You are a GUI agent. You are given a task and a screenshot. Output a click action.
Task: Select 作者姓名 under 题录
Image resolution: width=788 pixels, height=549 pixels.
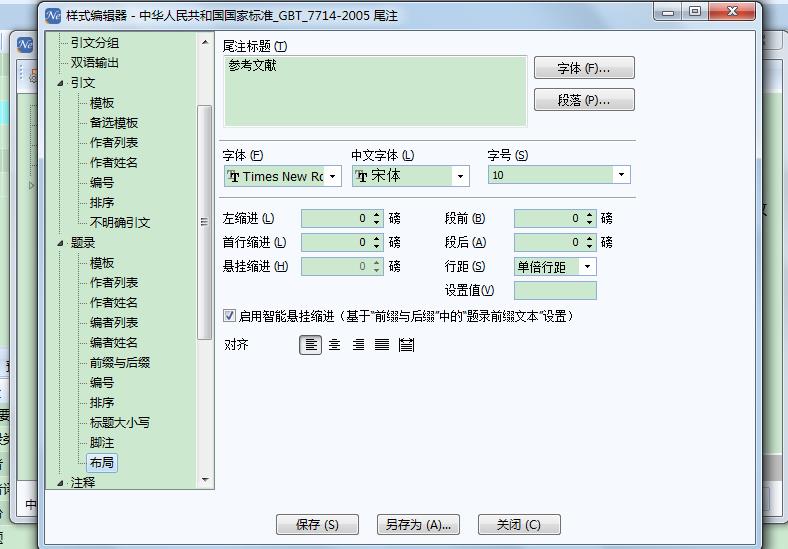pyautogui.click(x=114, y=303)
